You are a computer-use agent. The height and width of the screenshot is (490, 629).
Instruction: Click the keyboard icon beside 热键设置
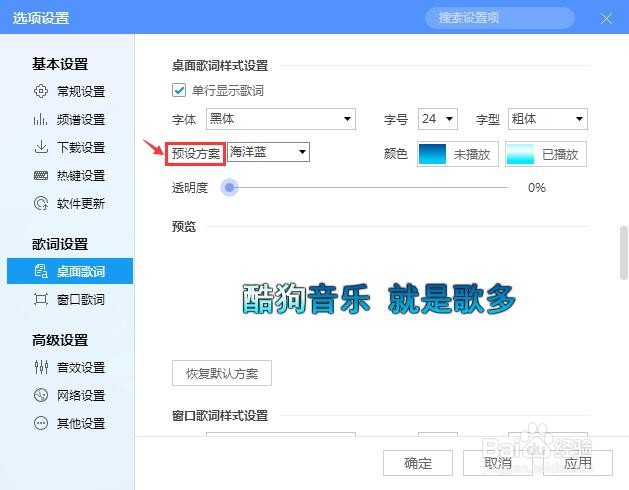[41, 175]
